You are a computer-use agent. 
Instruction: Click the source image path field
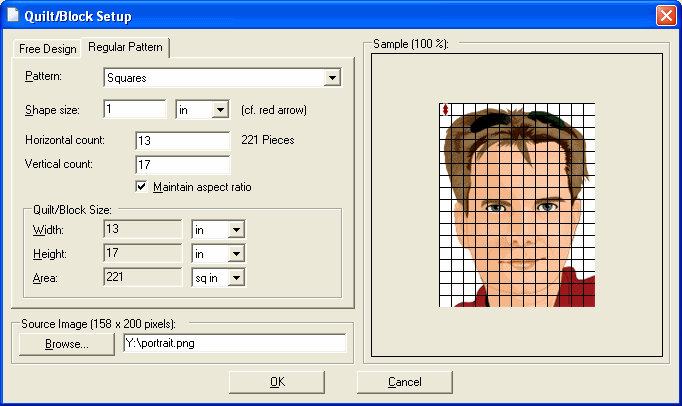pos(235,343)
